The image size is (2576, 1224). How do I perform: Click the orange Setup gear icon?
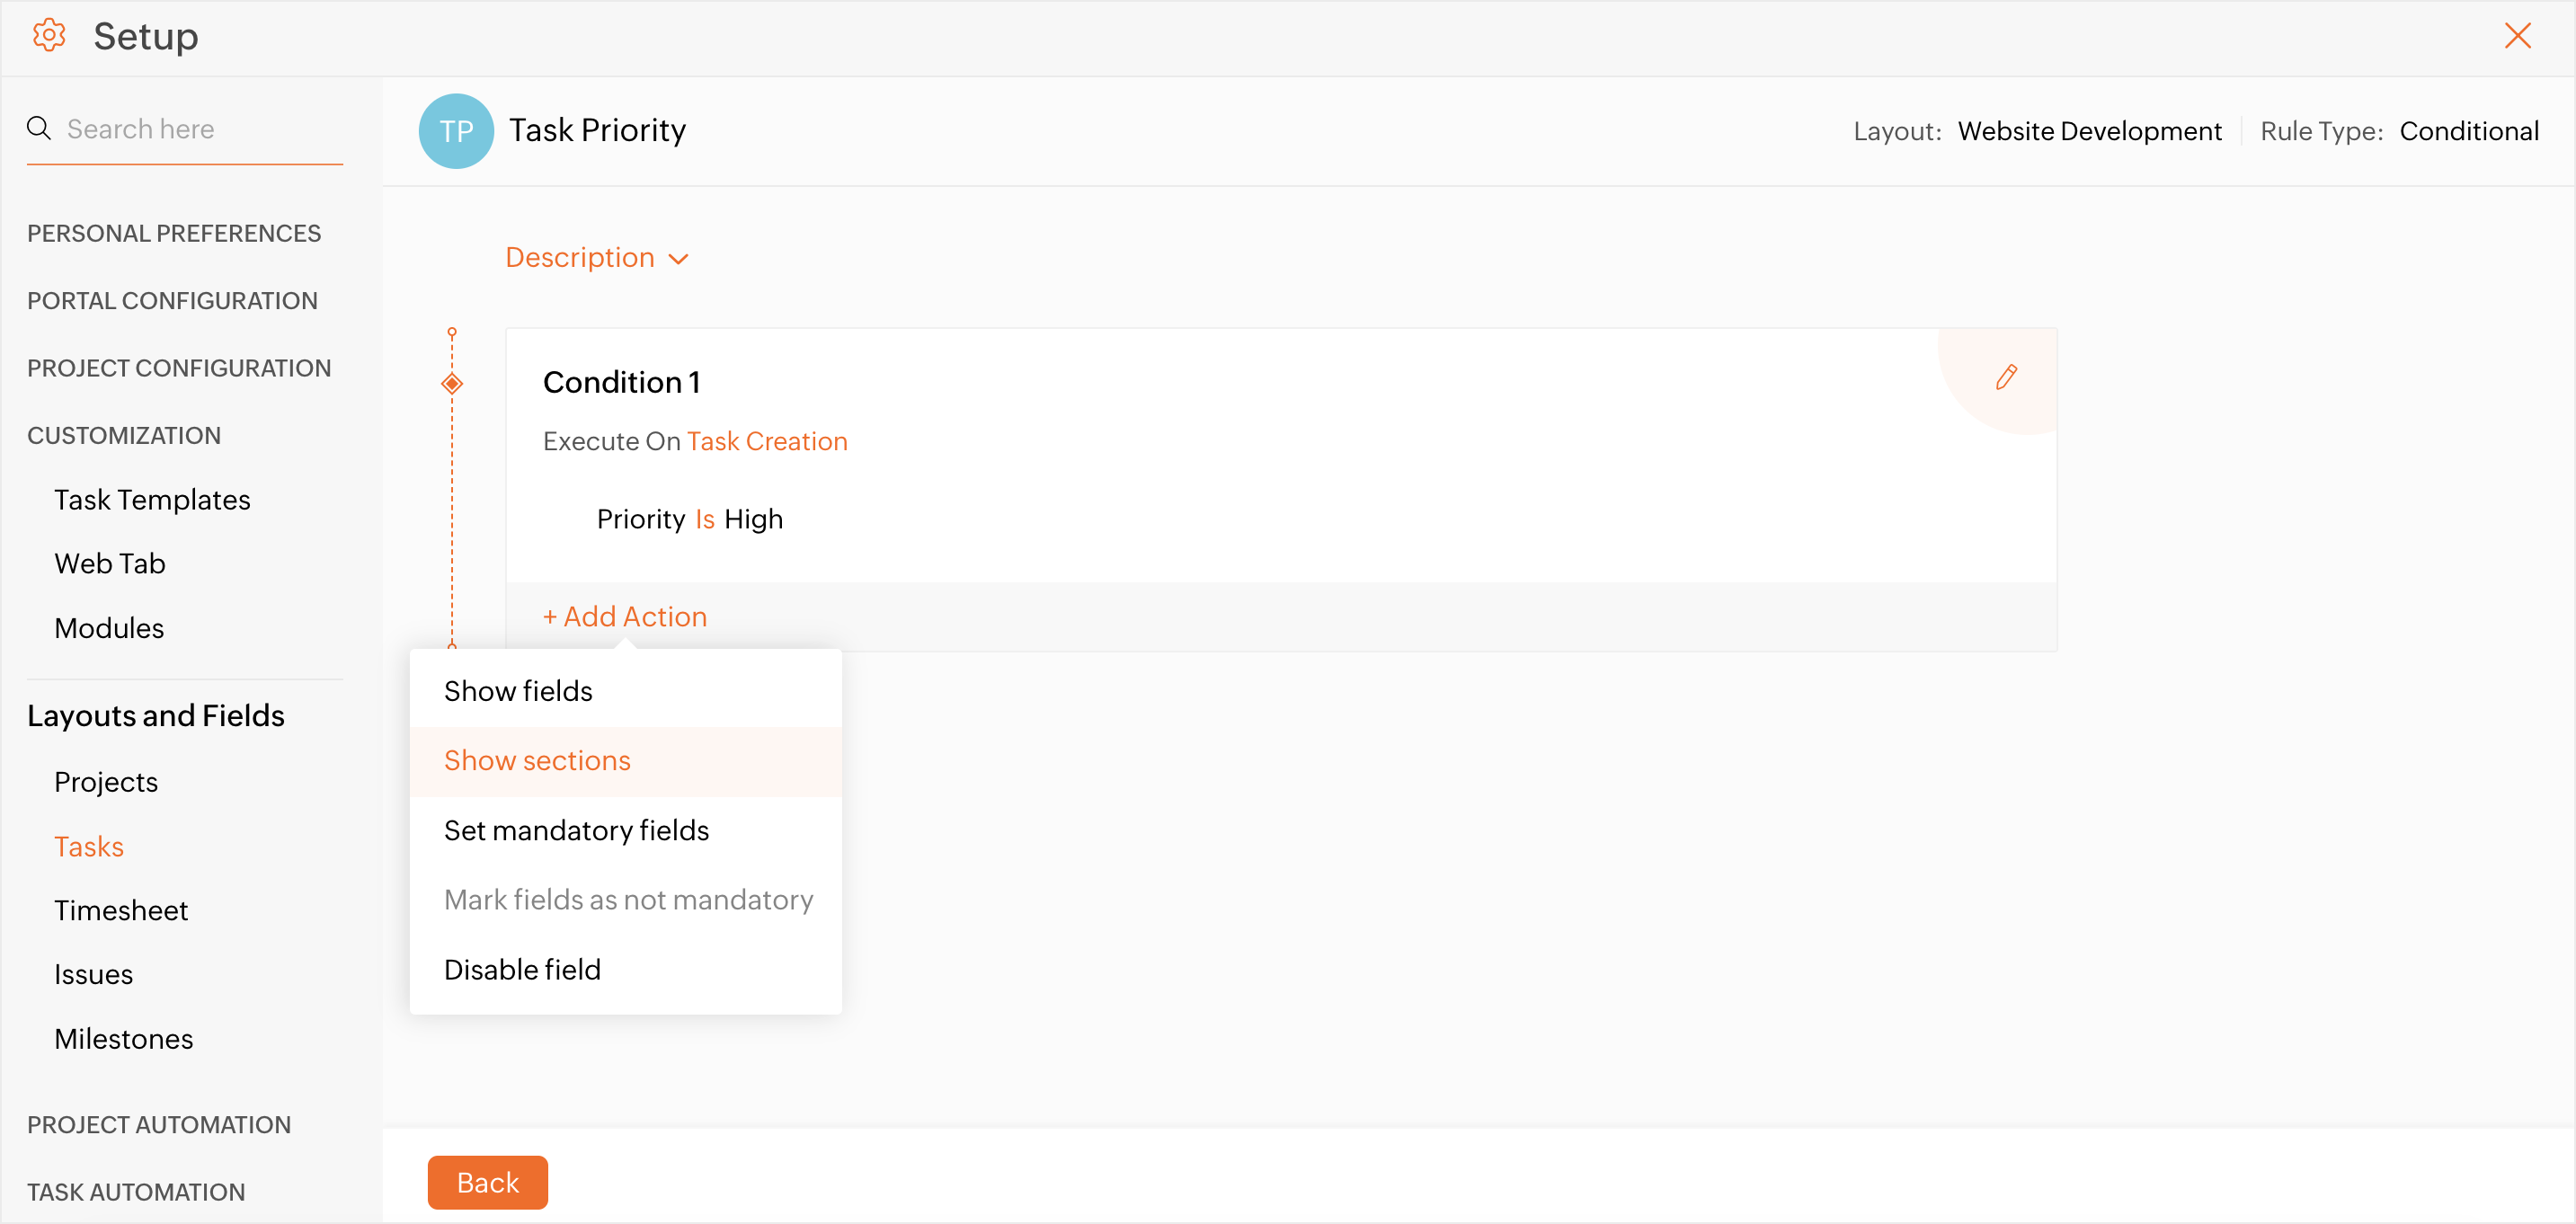(48, 36)
